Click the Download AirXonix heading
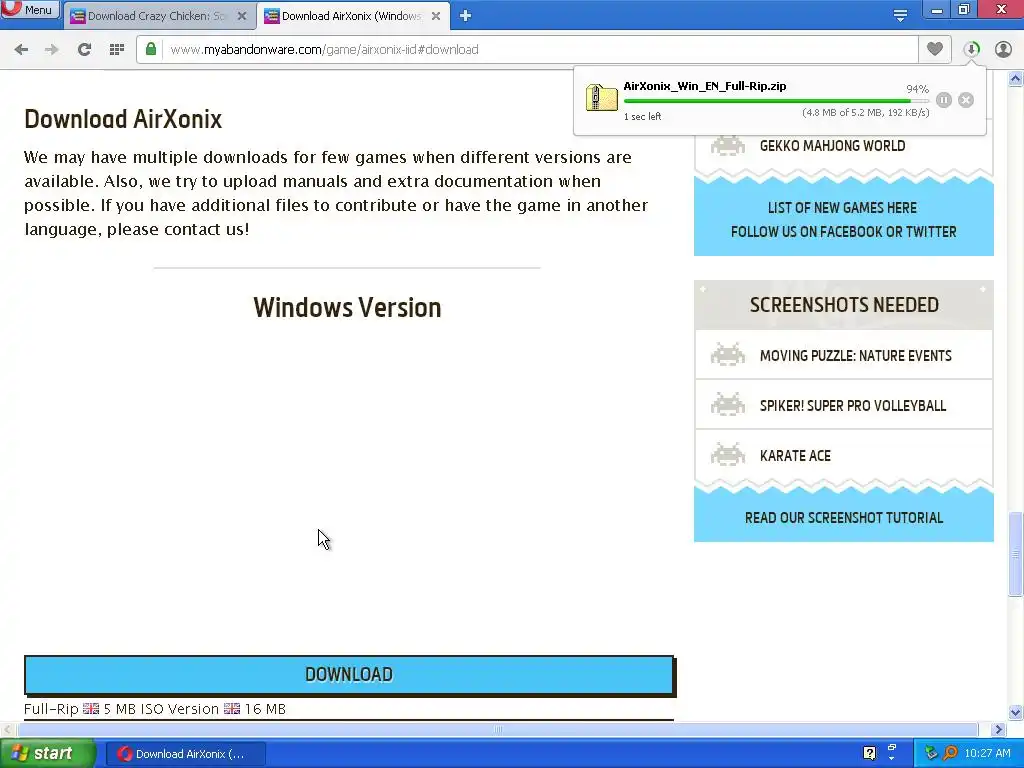 [x=123, y=119]
